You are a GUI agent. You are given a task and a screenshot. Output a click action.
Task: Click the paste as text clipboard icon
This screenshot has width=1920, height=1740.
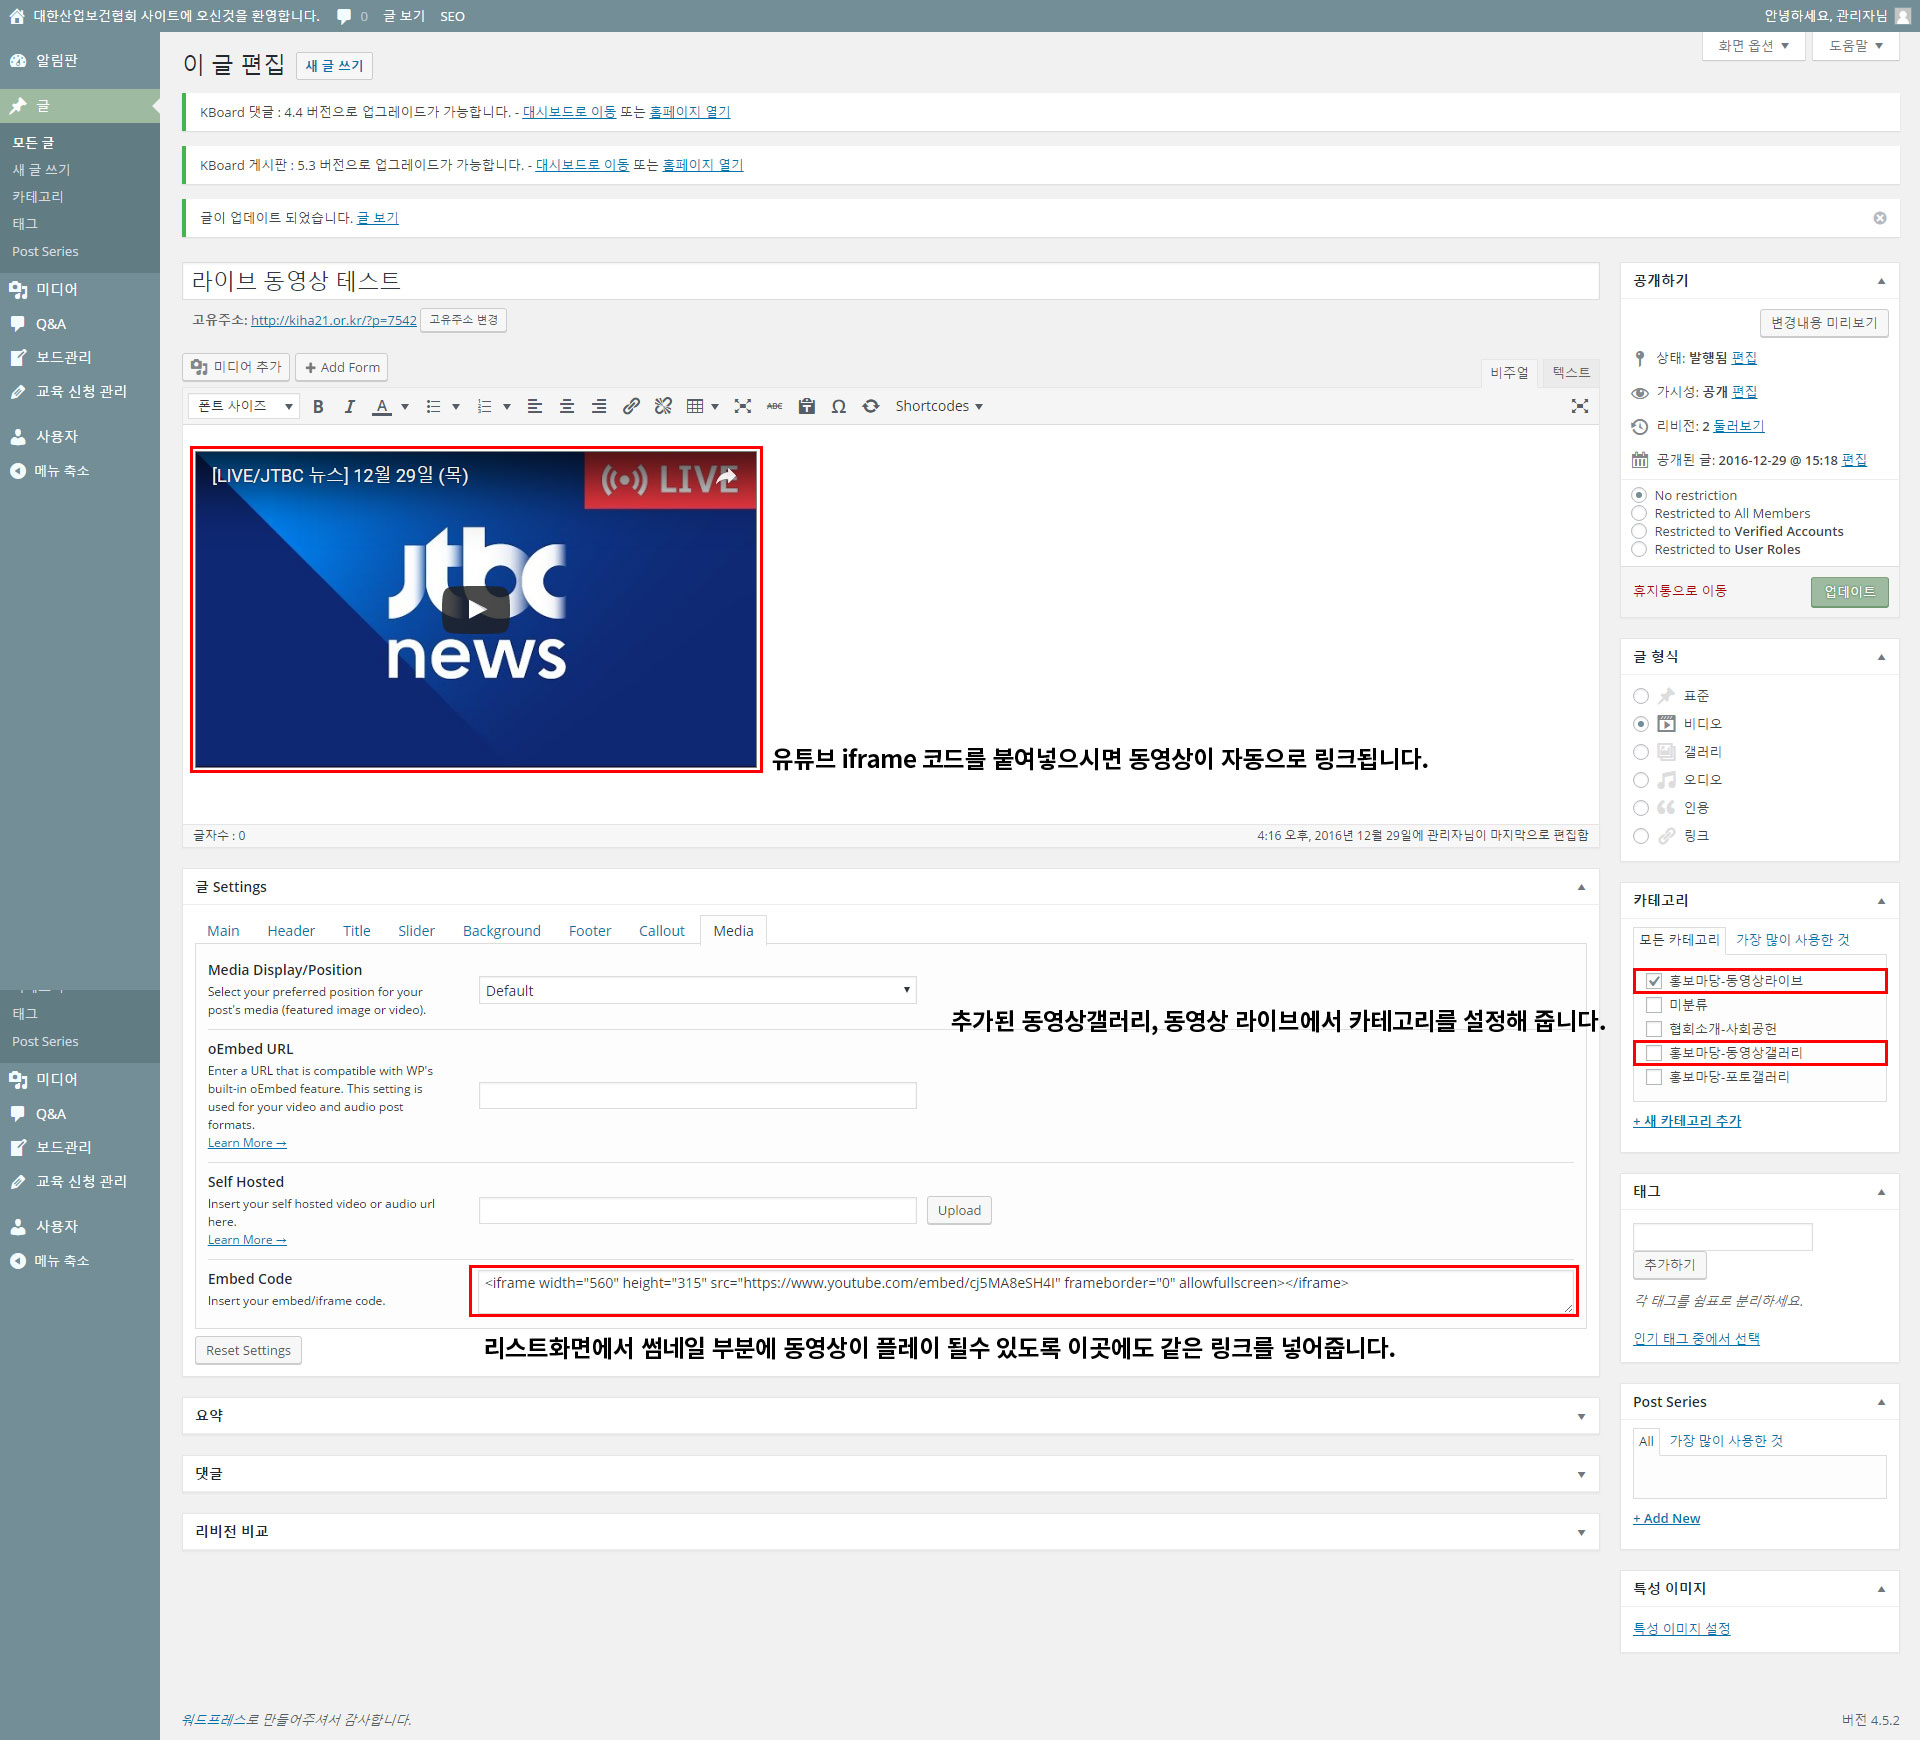click(807, 406)
